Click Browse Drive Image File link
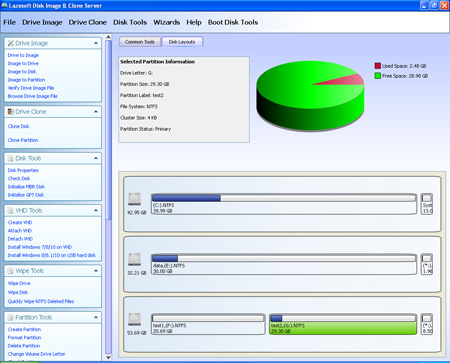 tap(33, 96)
